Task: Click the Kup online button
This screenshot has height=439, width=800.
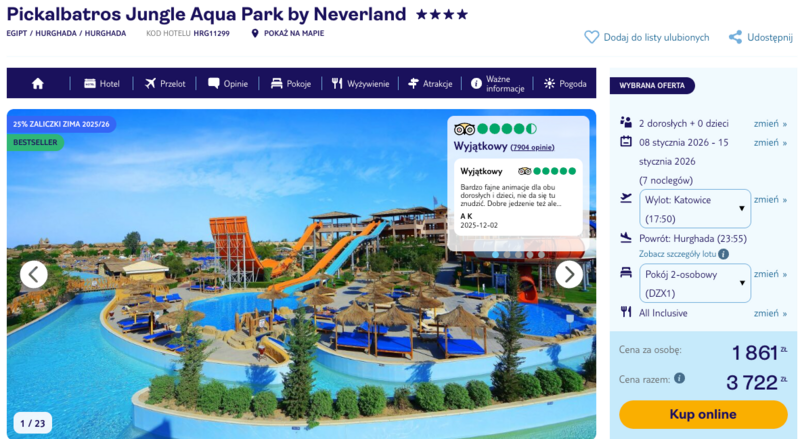Action: 703,414
